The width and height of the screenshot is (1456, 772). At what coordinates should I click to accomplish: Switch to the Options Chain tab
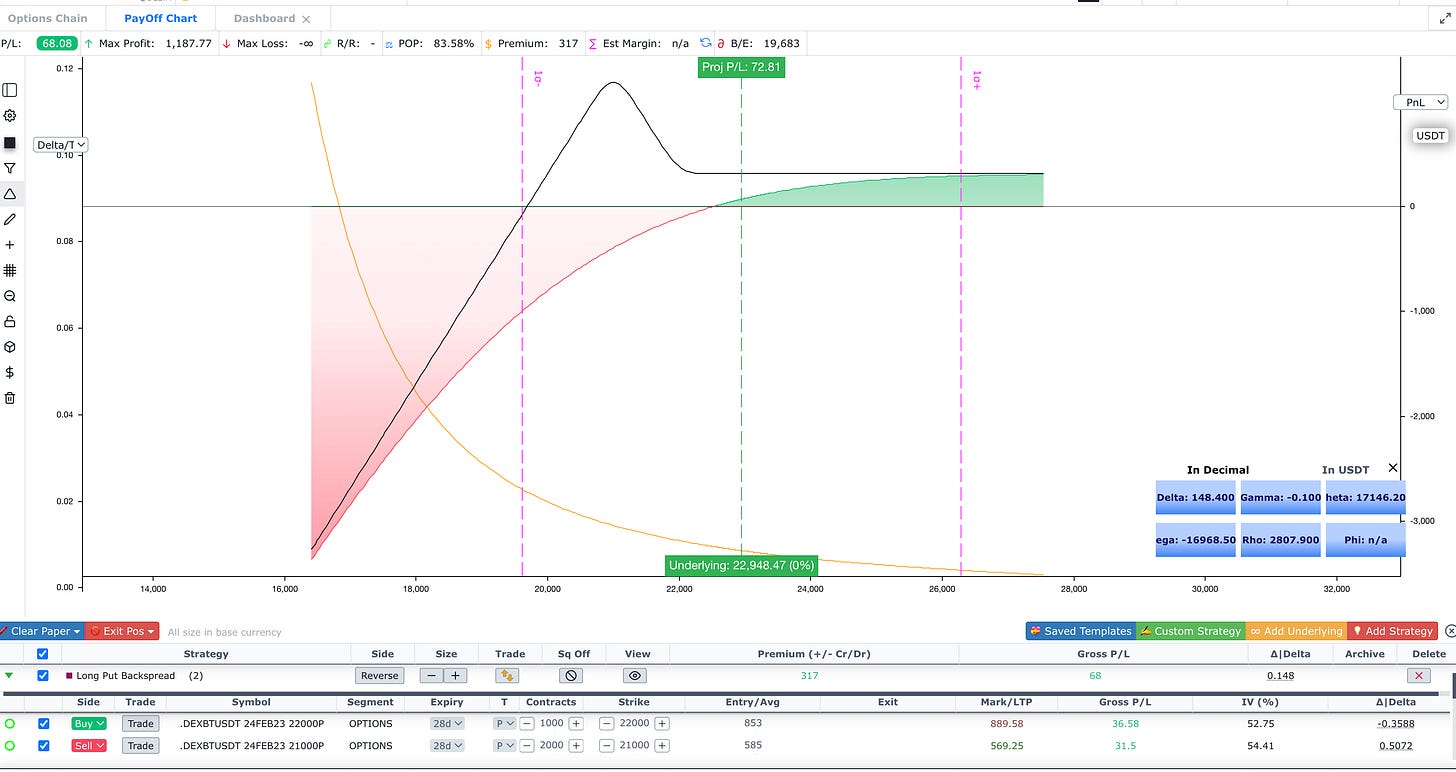click(x=47, y=18)
